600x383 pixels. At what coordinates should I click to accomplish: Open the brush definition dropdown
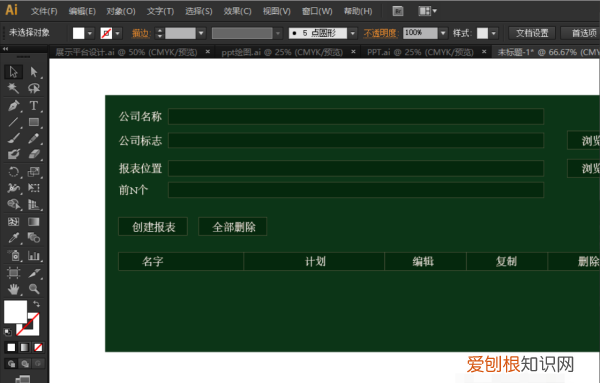[x=353, y=33]
